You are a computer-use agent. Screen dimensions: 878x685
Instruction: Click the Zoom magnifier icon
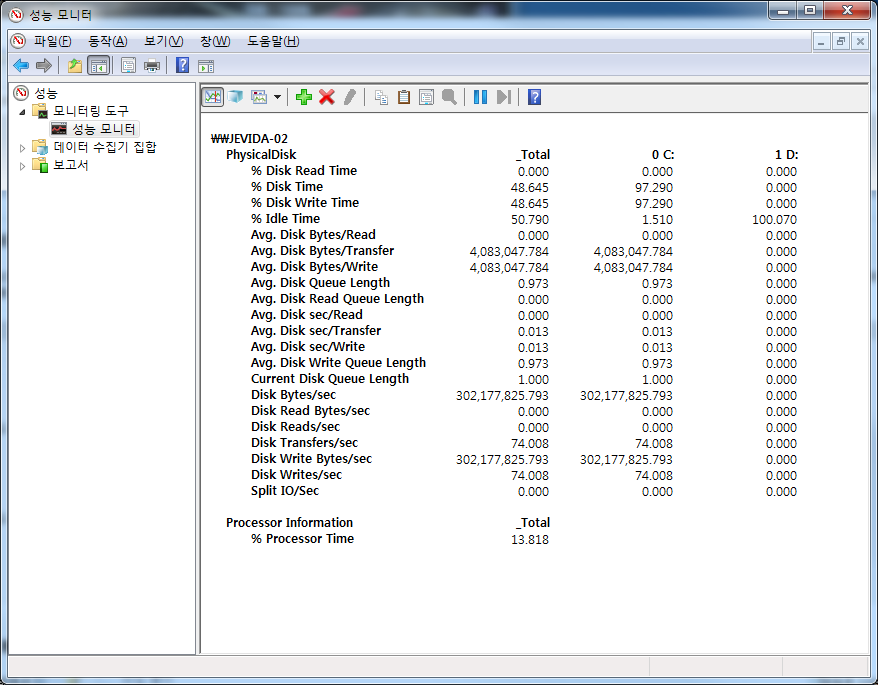pos(449,97)
